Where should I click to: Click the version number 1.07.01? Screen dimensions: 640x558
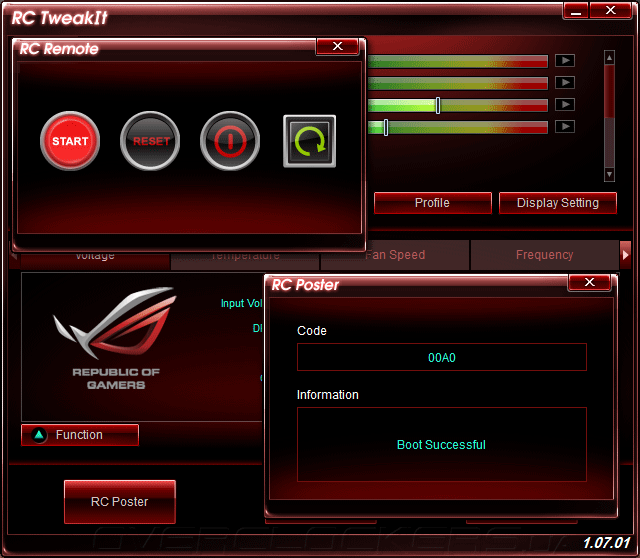(607, 543)
